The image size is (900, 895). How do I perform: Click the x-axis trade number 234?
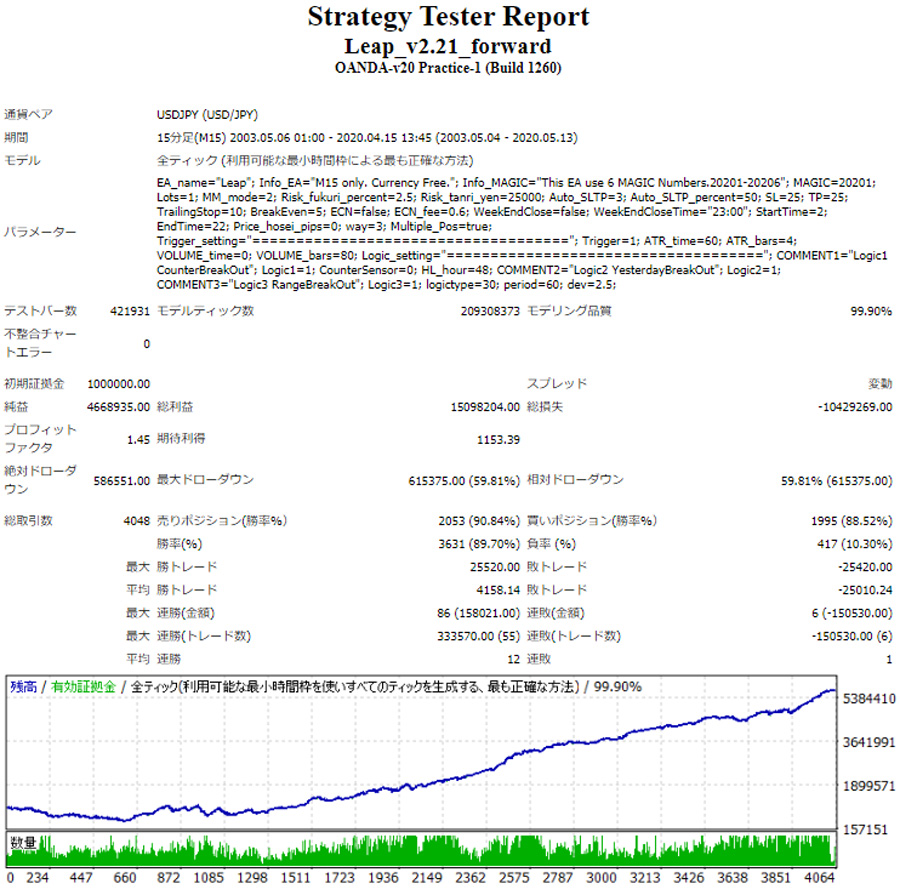(x=37, y=878)
